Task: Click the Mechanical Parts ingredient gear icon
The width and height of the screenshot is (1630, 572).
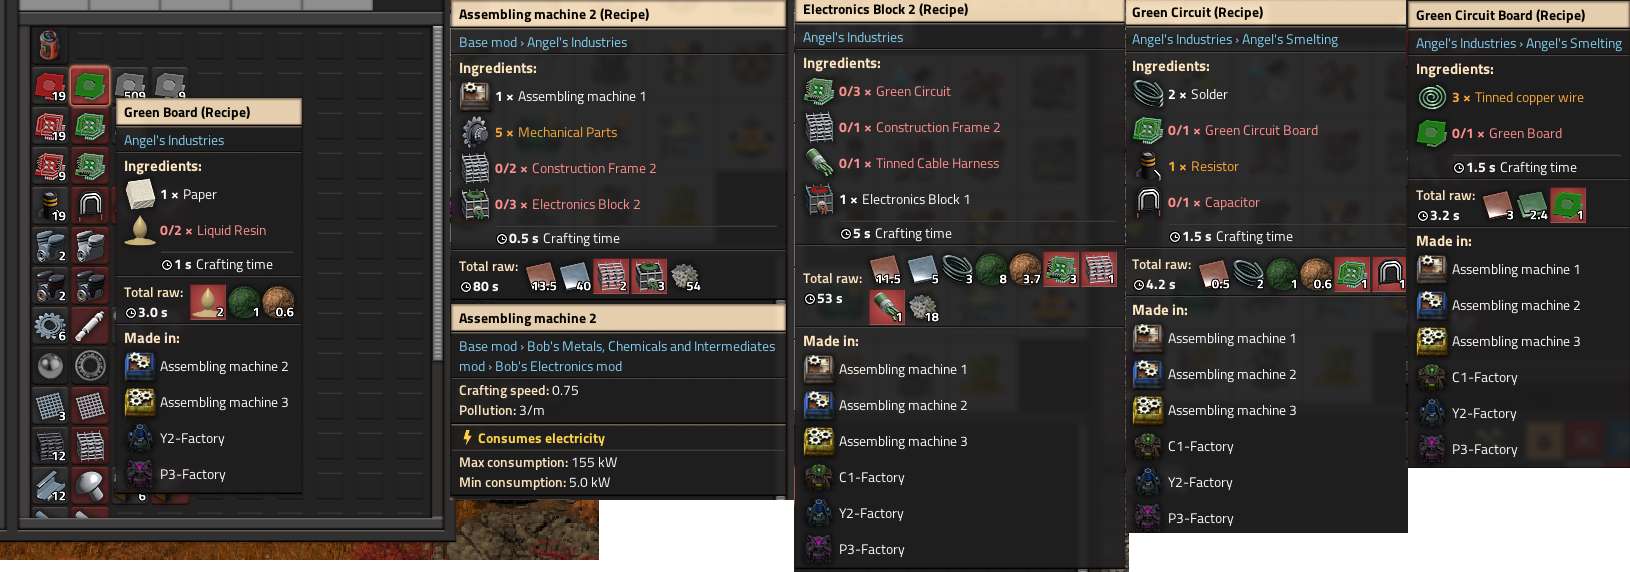Action: 475,132
